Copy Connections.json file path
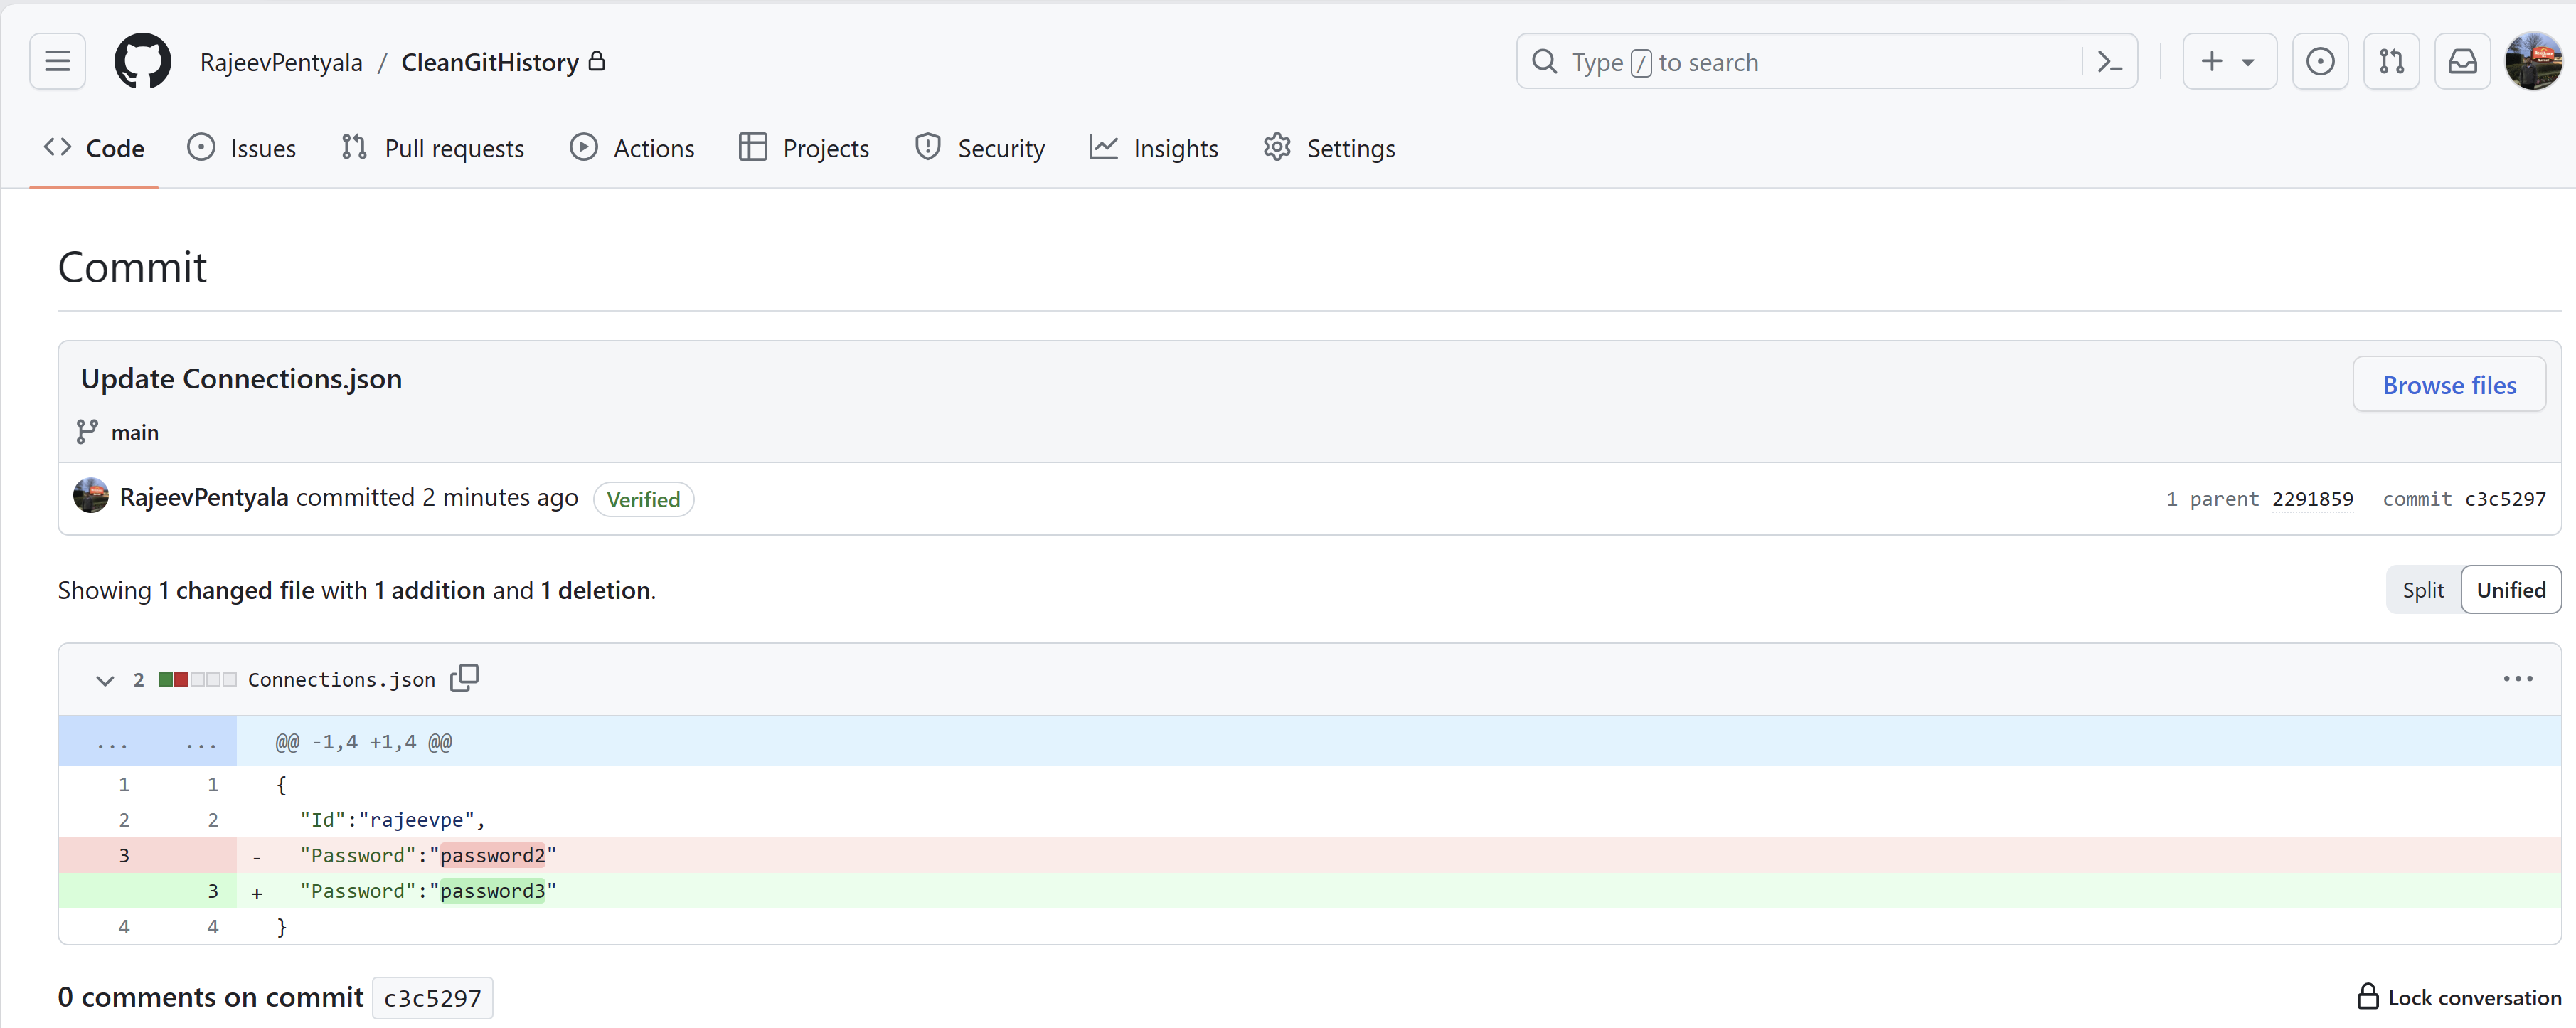The image size is (2576, 1028). (464, 679)
